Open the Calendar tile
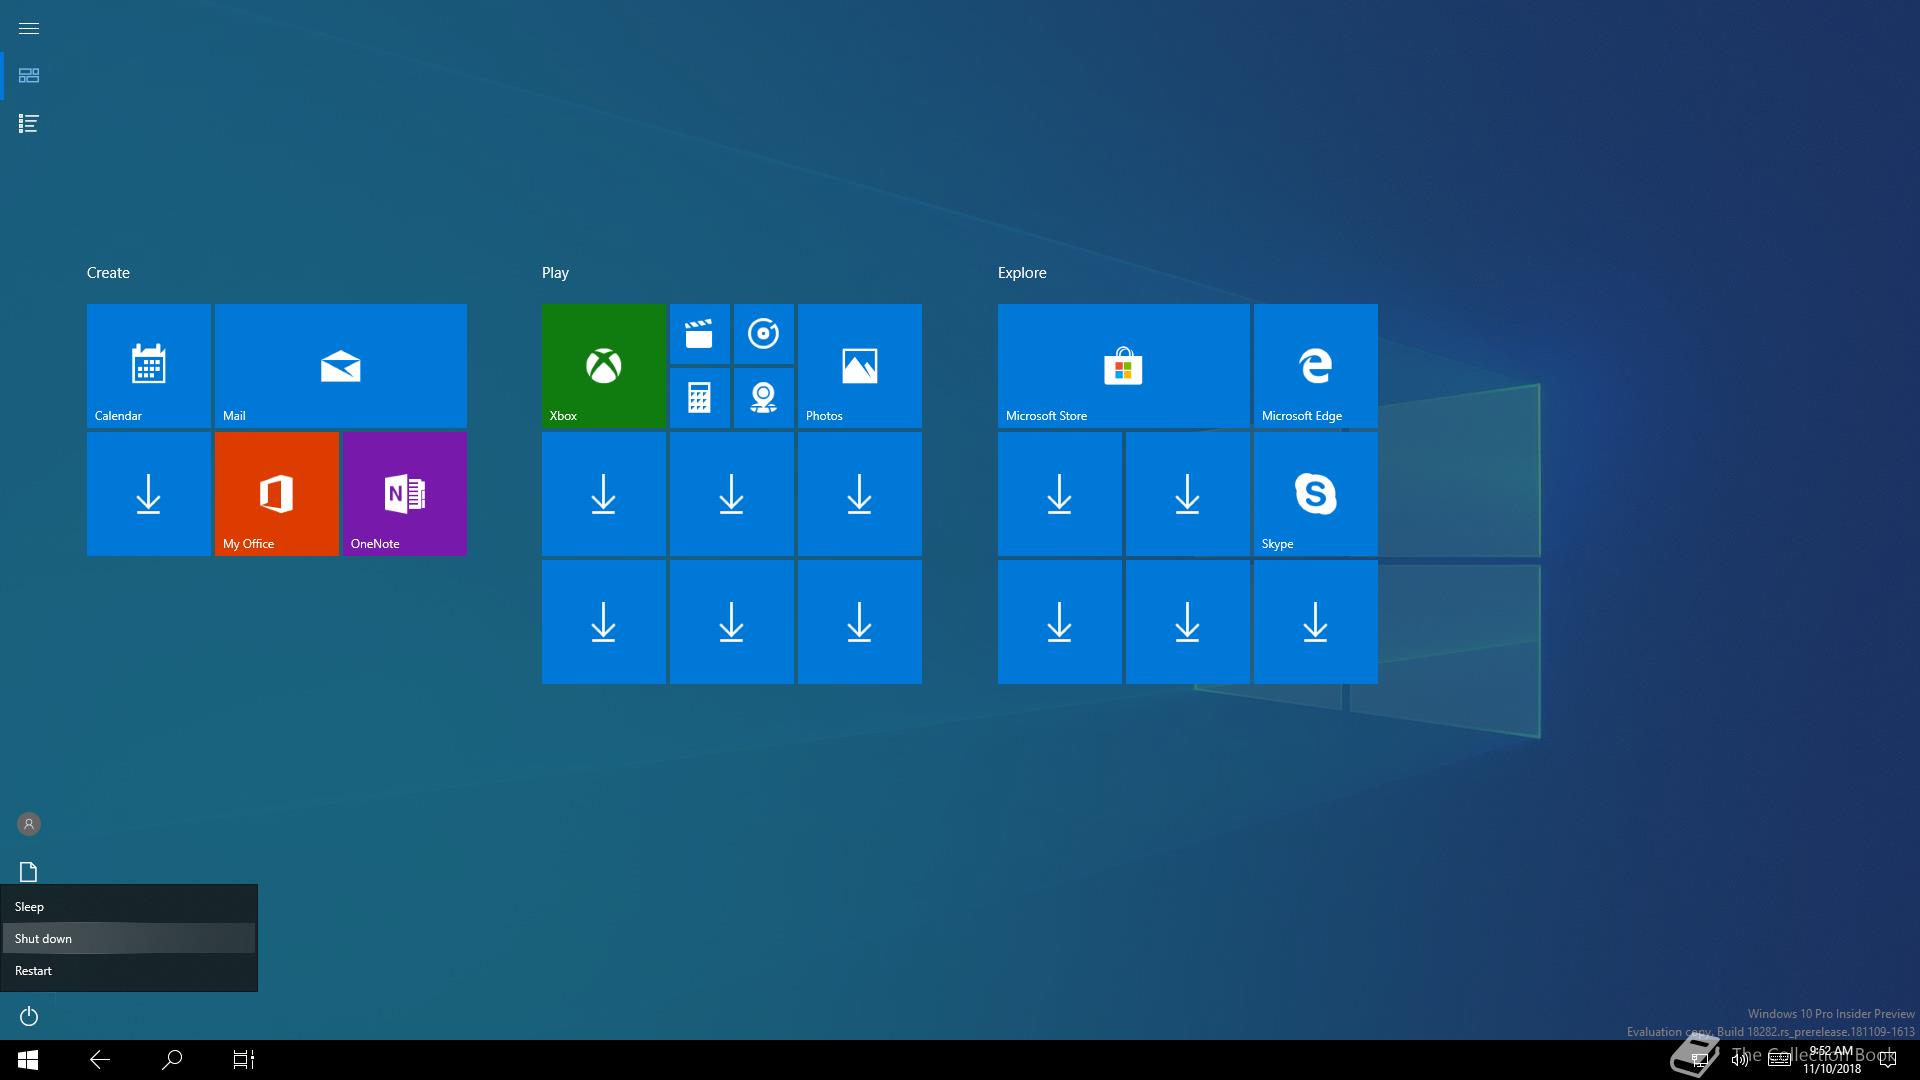 pyautogui.click(x=148, y=366)
